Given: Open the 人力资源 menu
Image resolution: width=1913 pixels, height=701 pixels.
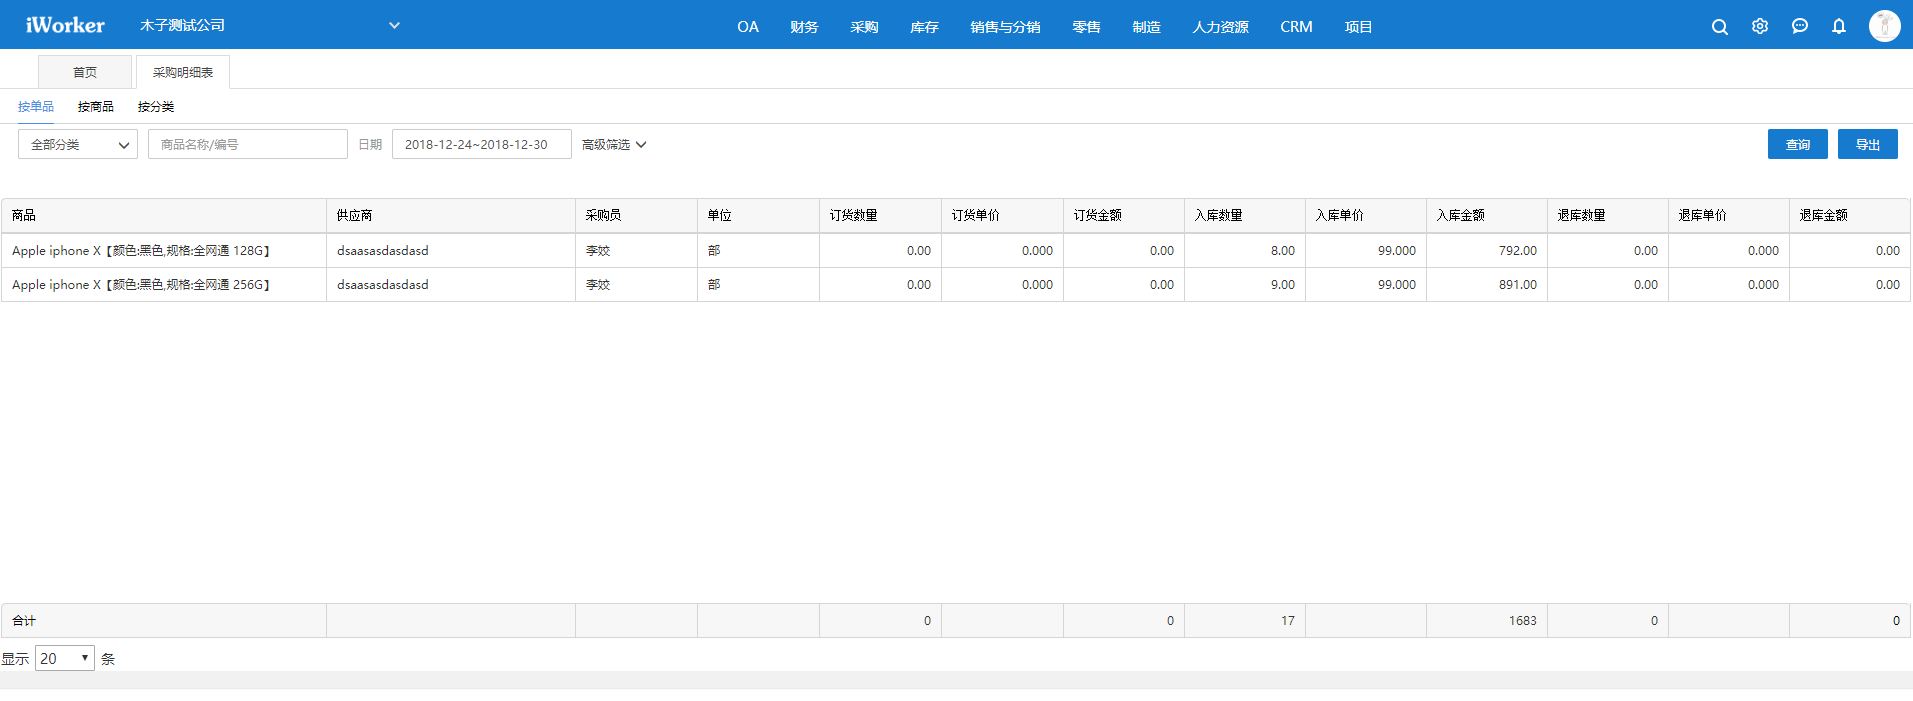Looking at the screenshot, I should [x=1220, y=27].
